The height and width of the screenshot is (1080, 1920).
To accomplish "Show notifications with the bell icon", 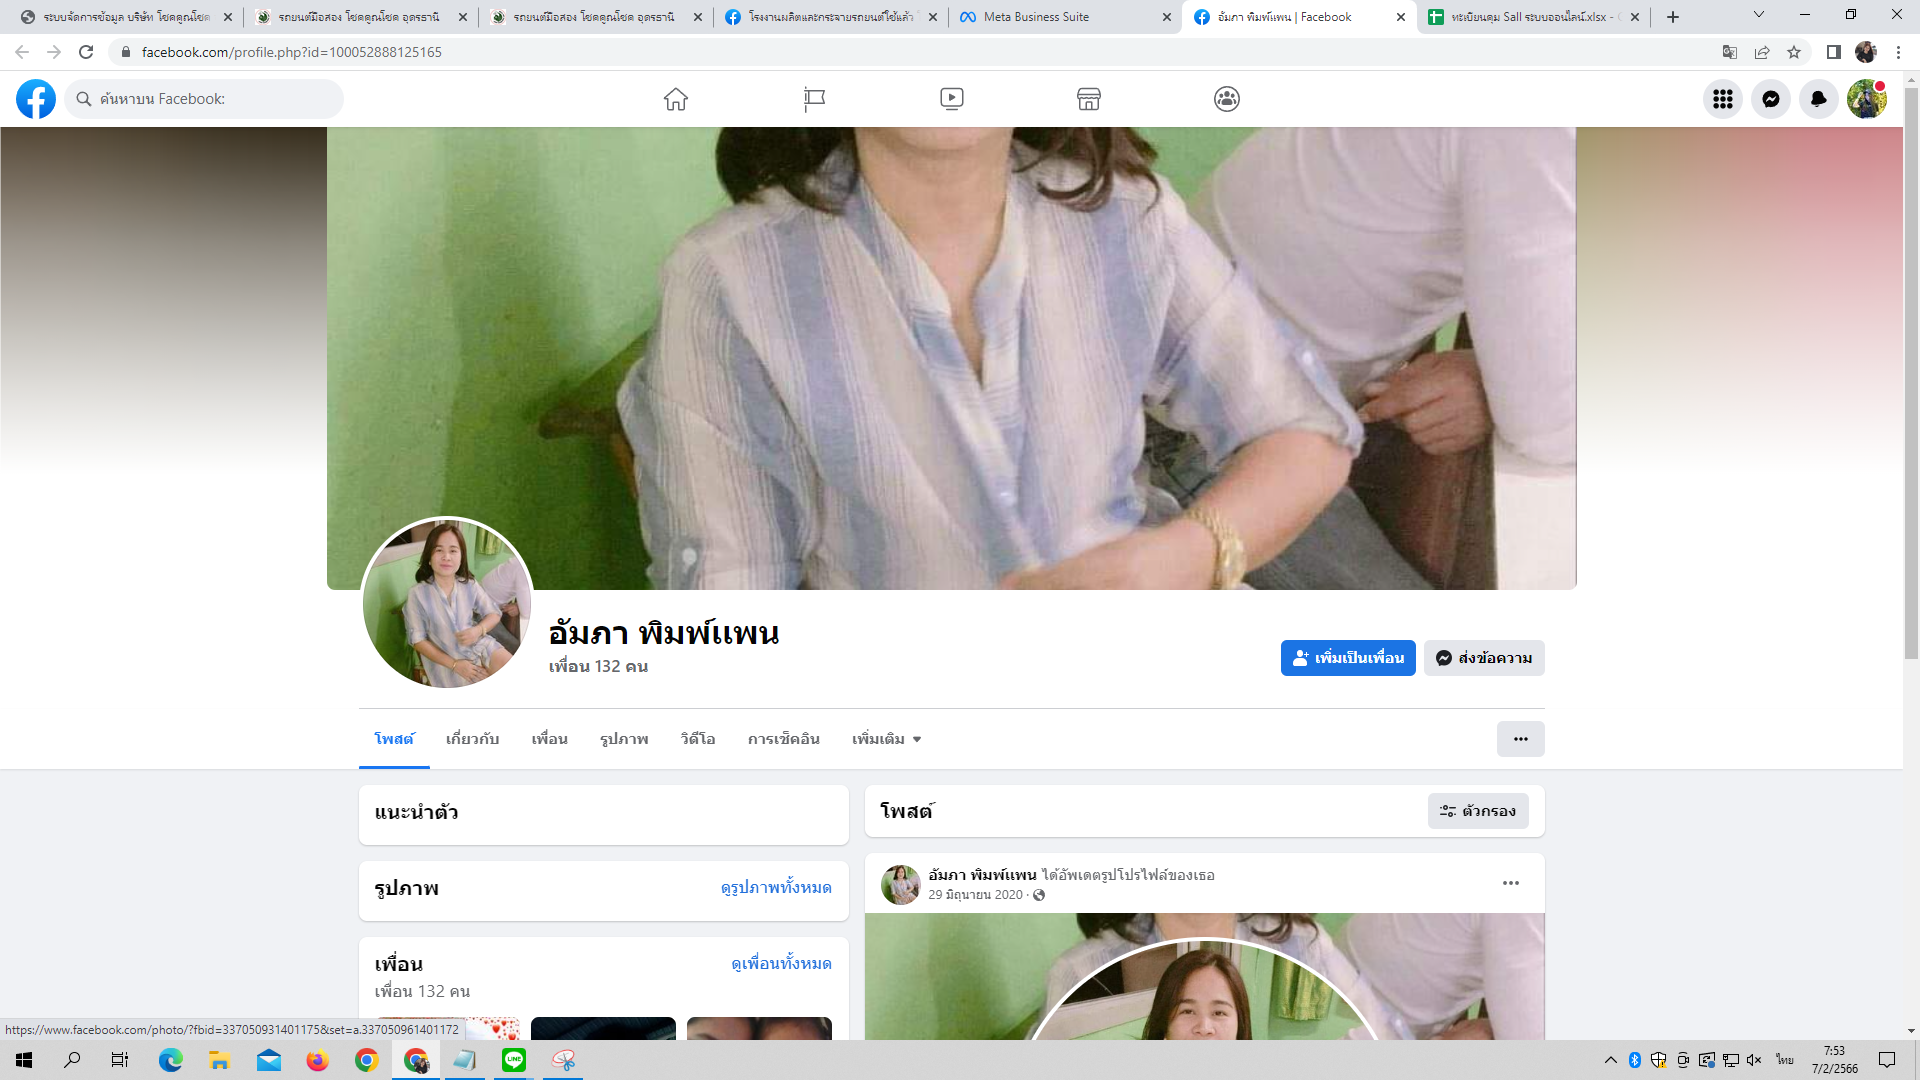I will (x=1819, y=99).
